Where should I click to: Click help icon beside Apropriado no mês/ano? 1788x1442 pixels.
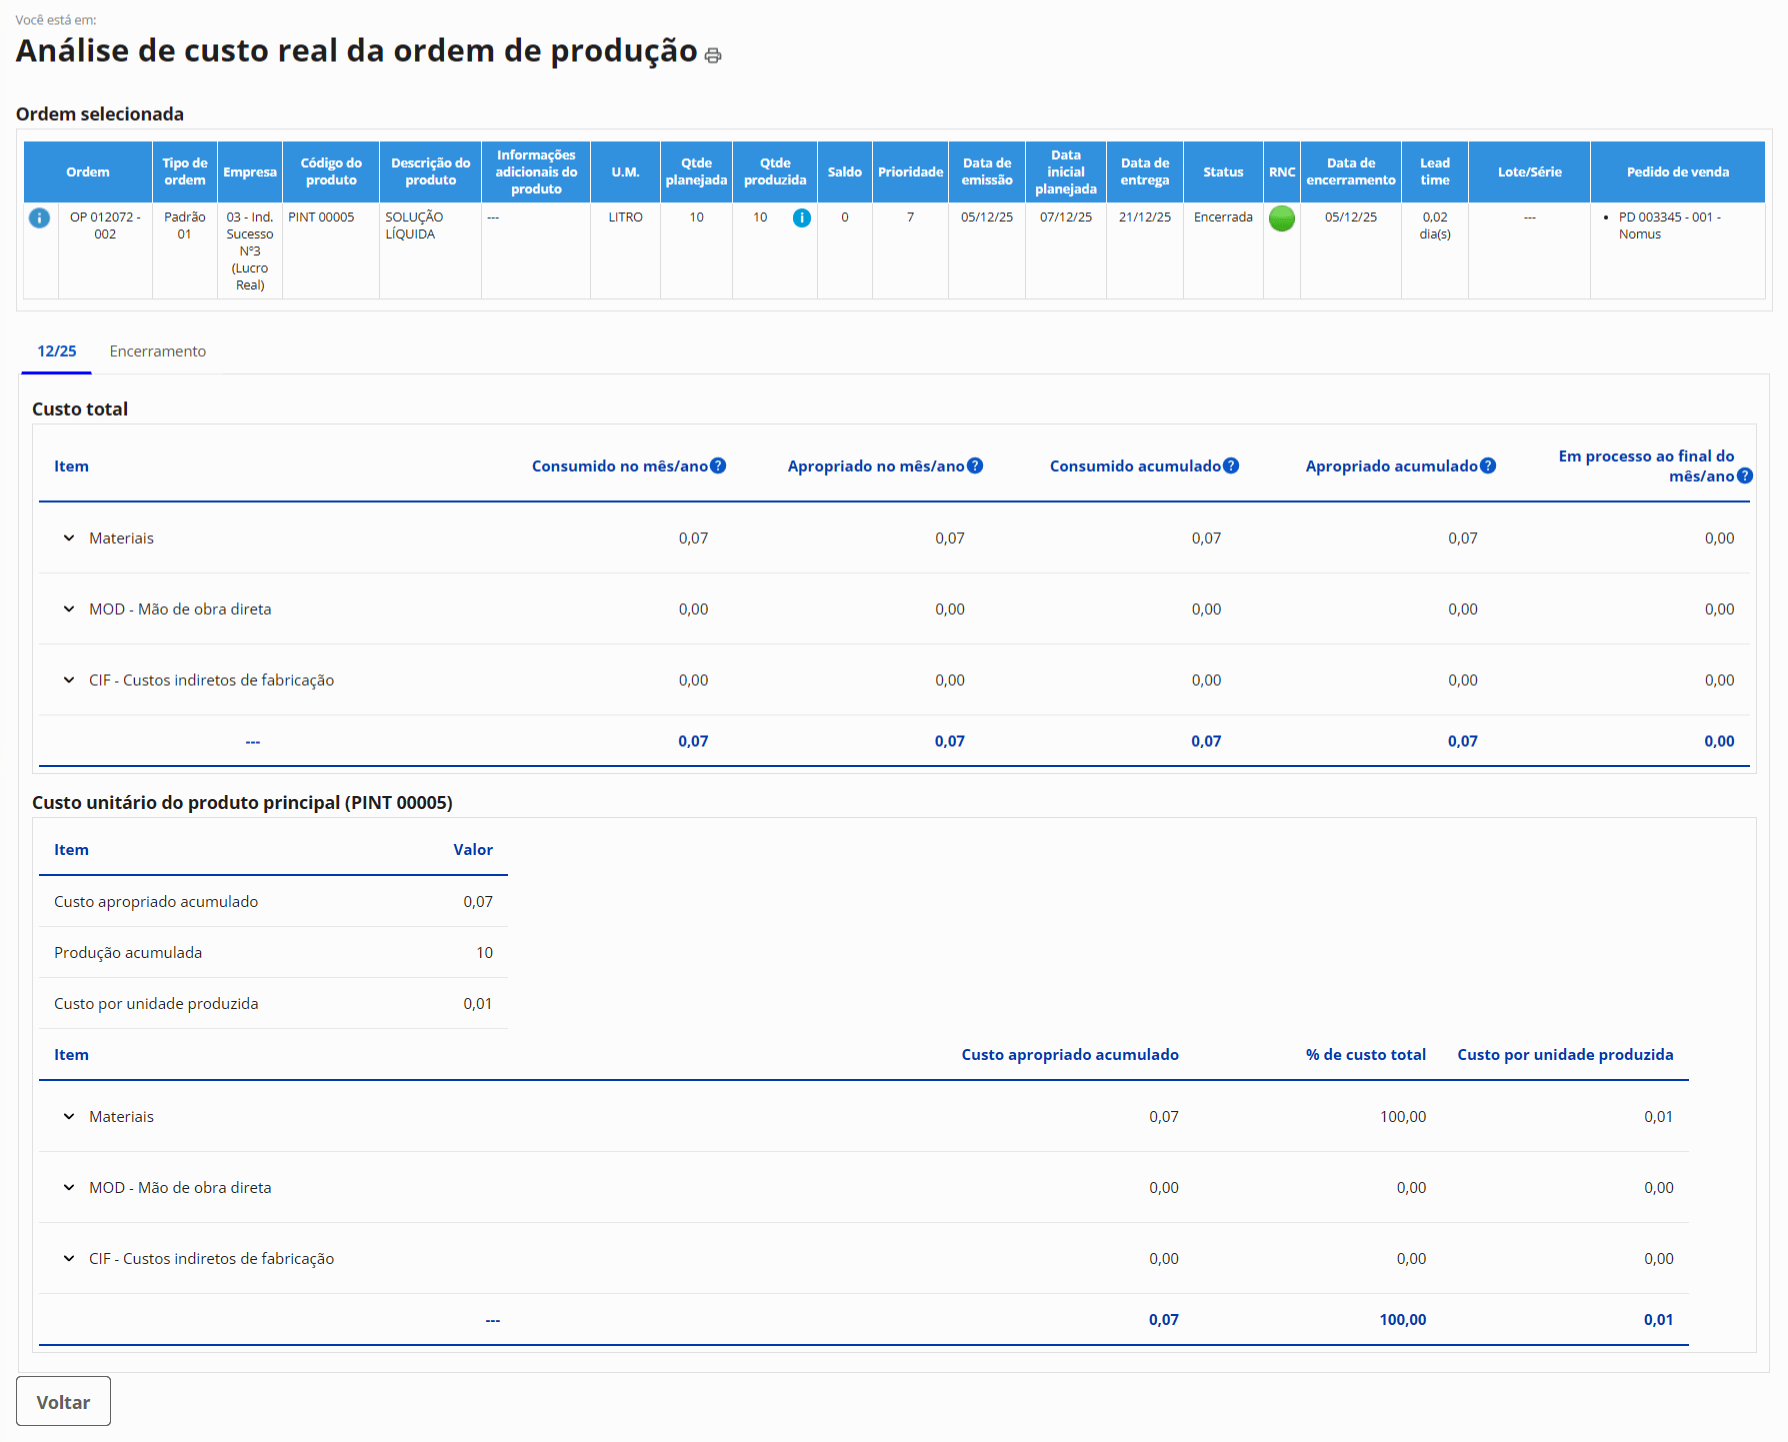tap(975, 466)
